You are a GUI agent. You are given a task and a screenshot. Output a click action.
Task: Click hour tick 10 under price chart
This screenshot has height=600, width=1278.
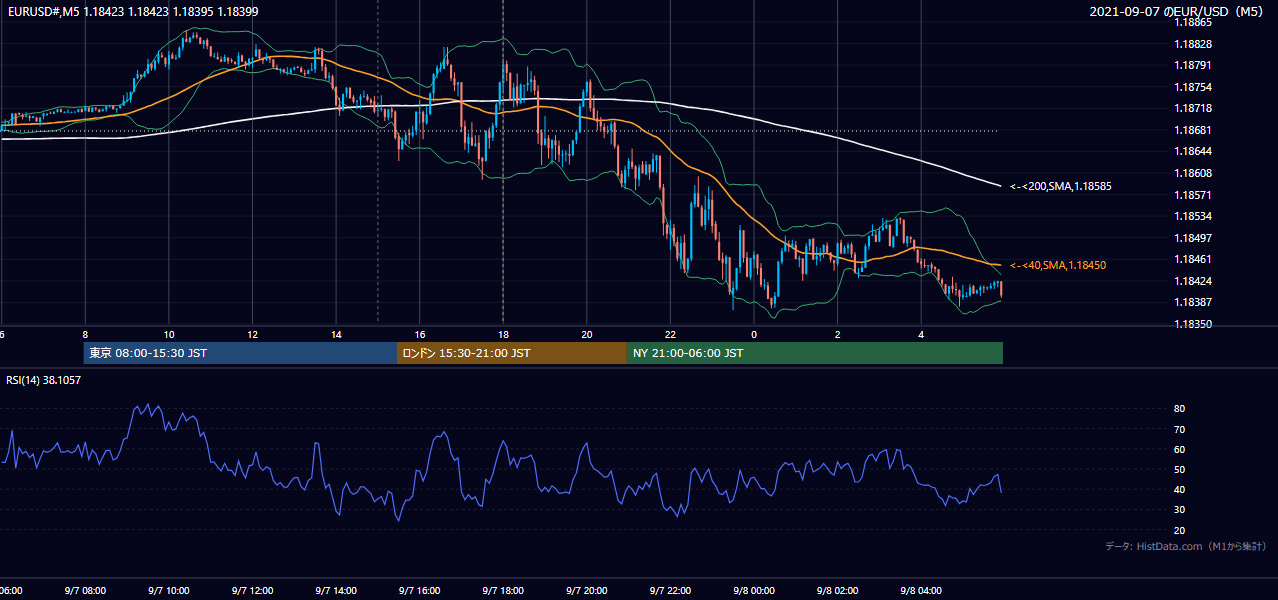[169, 335]
